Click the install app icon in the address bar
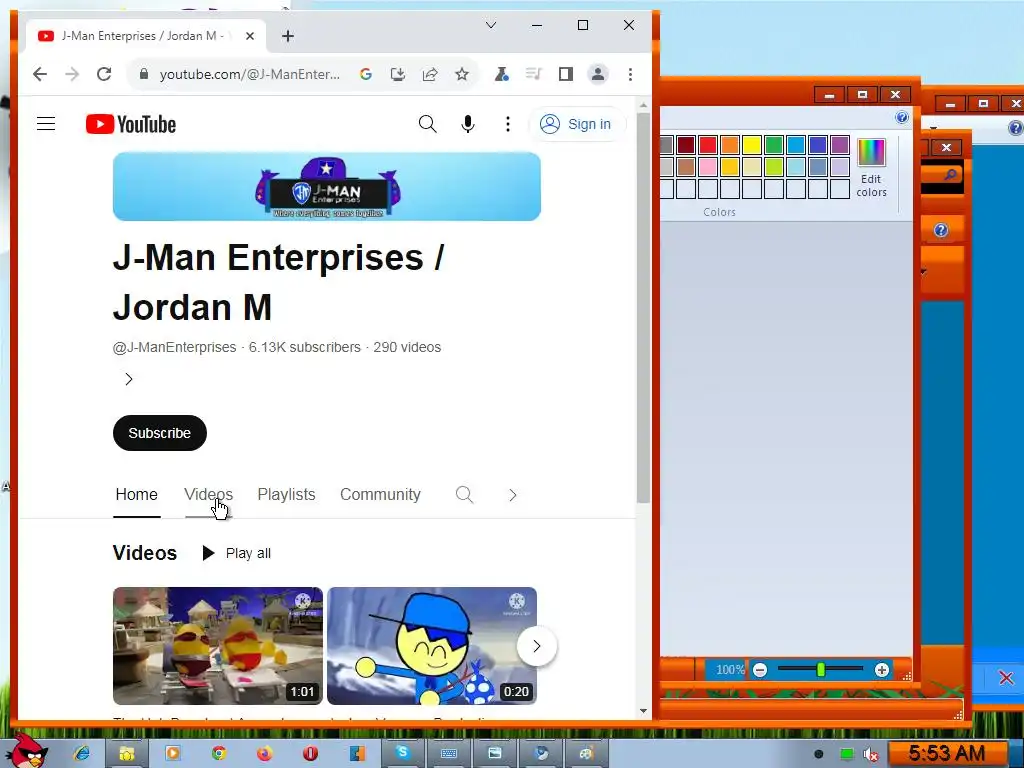The width and height of the screenshot is (1024, 768). click(x=398, y=74)
